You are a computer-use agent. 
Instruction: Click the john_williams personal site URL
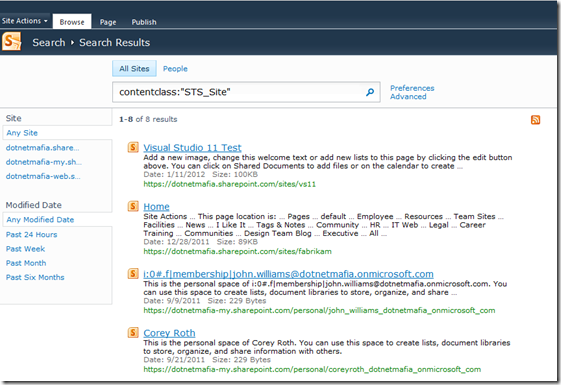(x=319, y=311)
